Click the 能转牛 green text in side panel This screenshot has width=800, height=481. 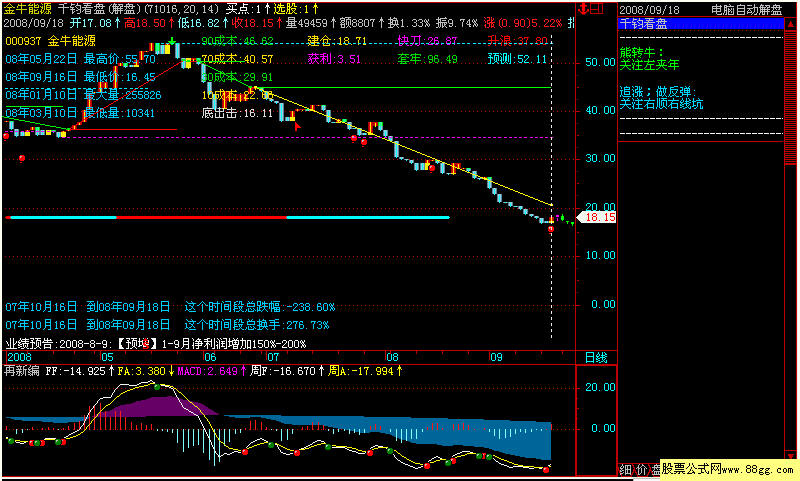coord(641,52)
